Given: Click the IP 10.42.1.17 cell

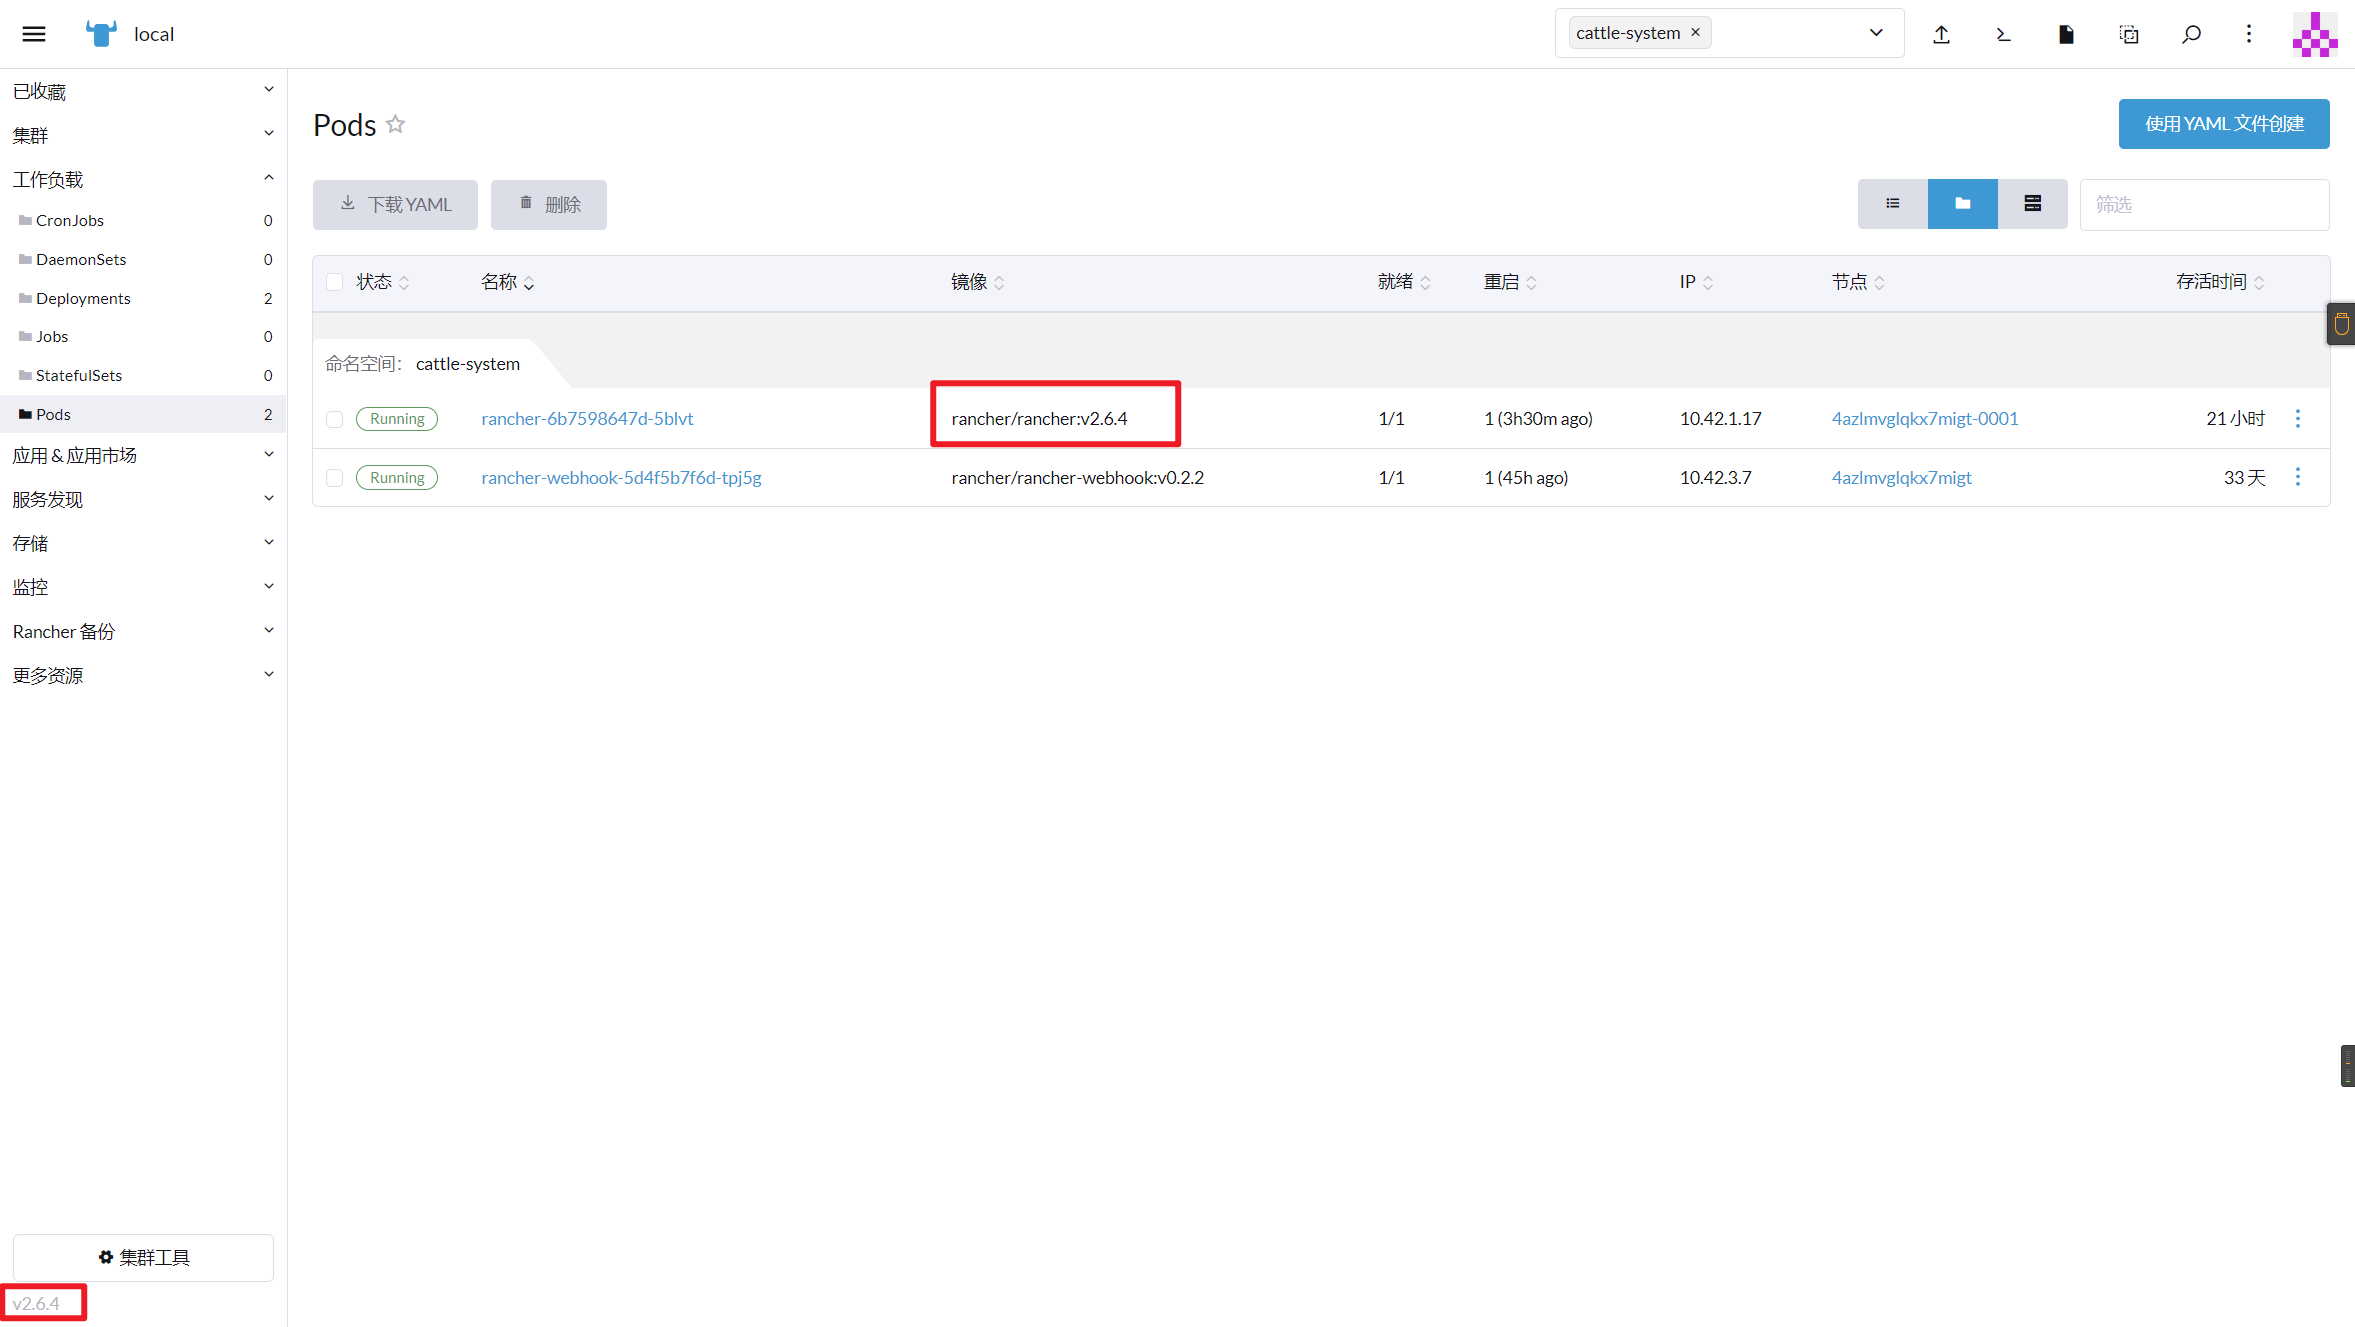Looking at the screenshot, I should click(x=1720, y=418).
